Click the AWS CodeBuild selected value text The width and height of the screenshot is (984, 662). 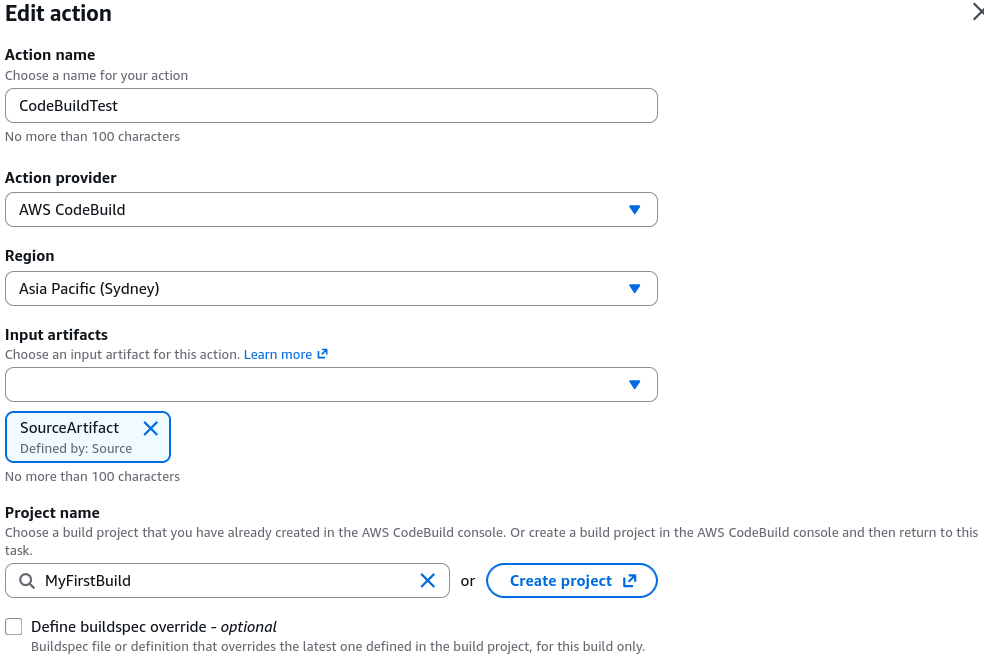[x=72, y=210]
